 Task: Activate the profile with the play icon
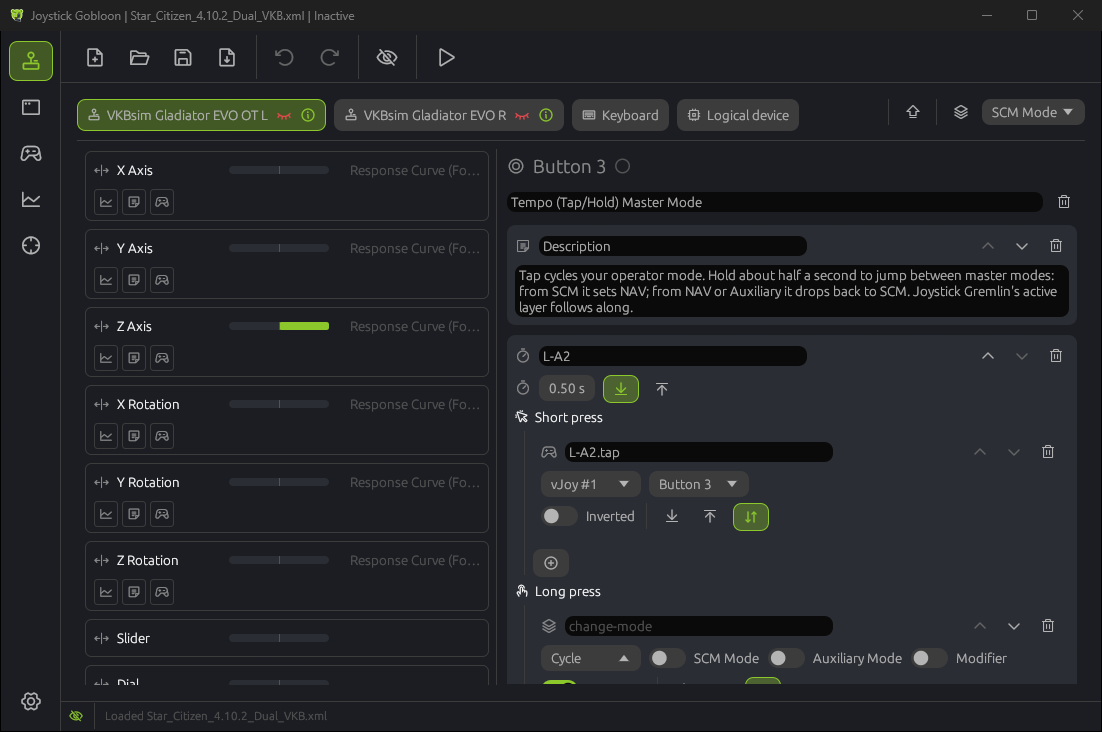click(446, 58)
